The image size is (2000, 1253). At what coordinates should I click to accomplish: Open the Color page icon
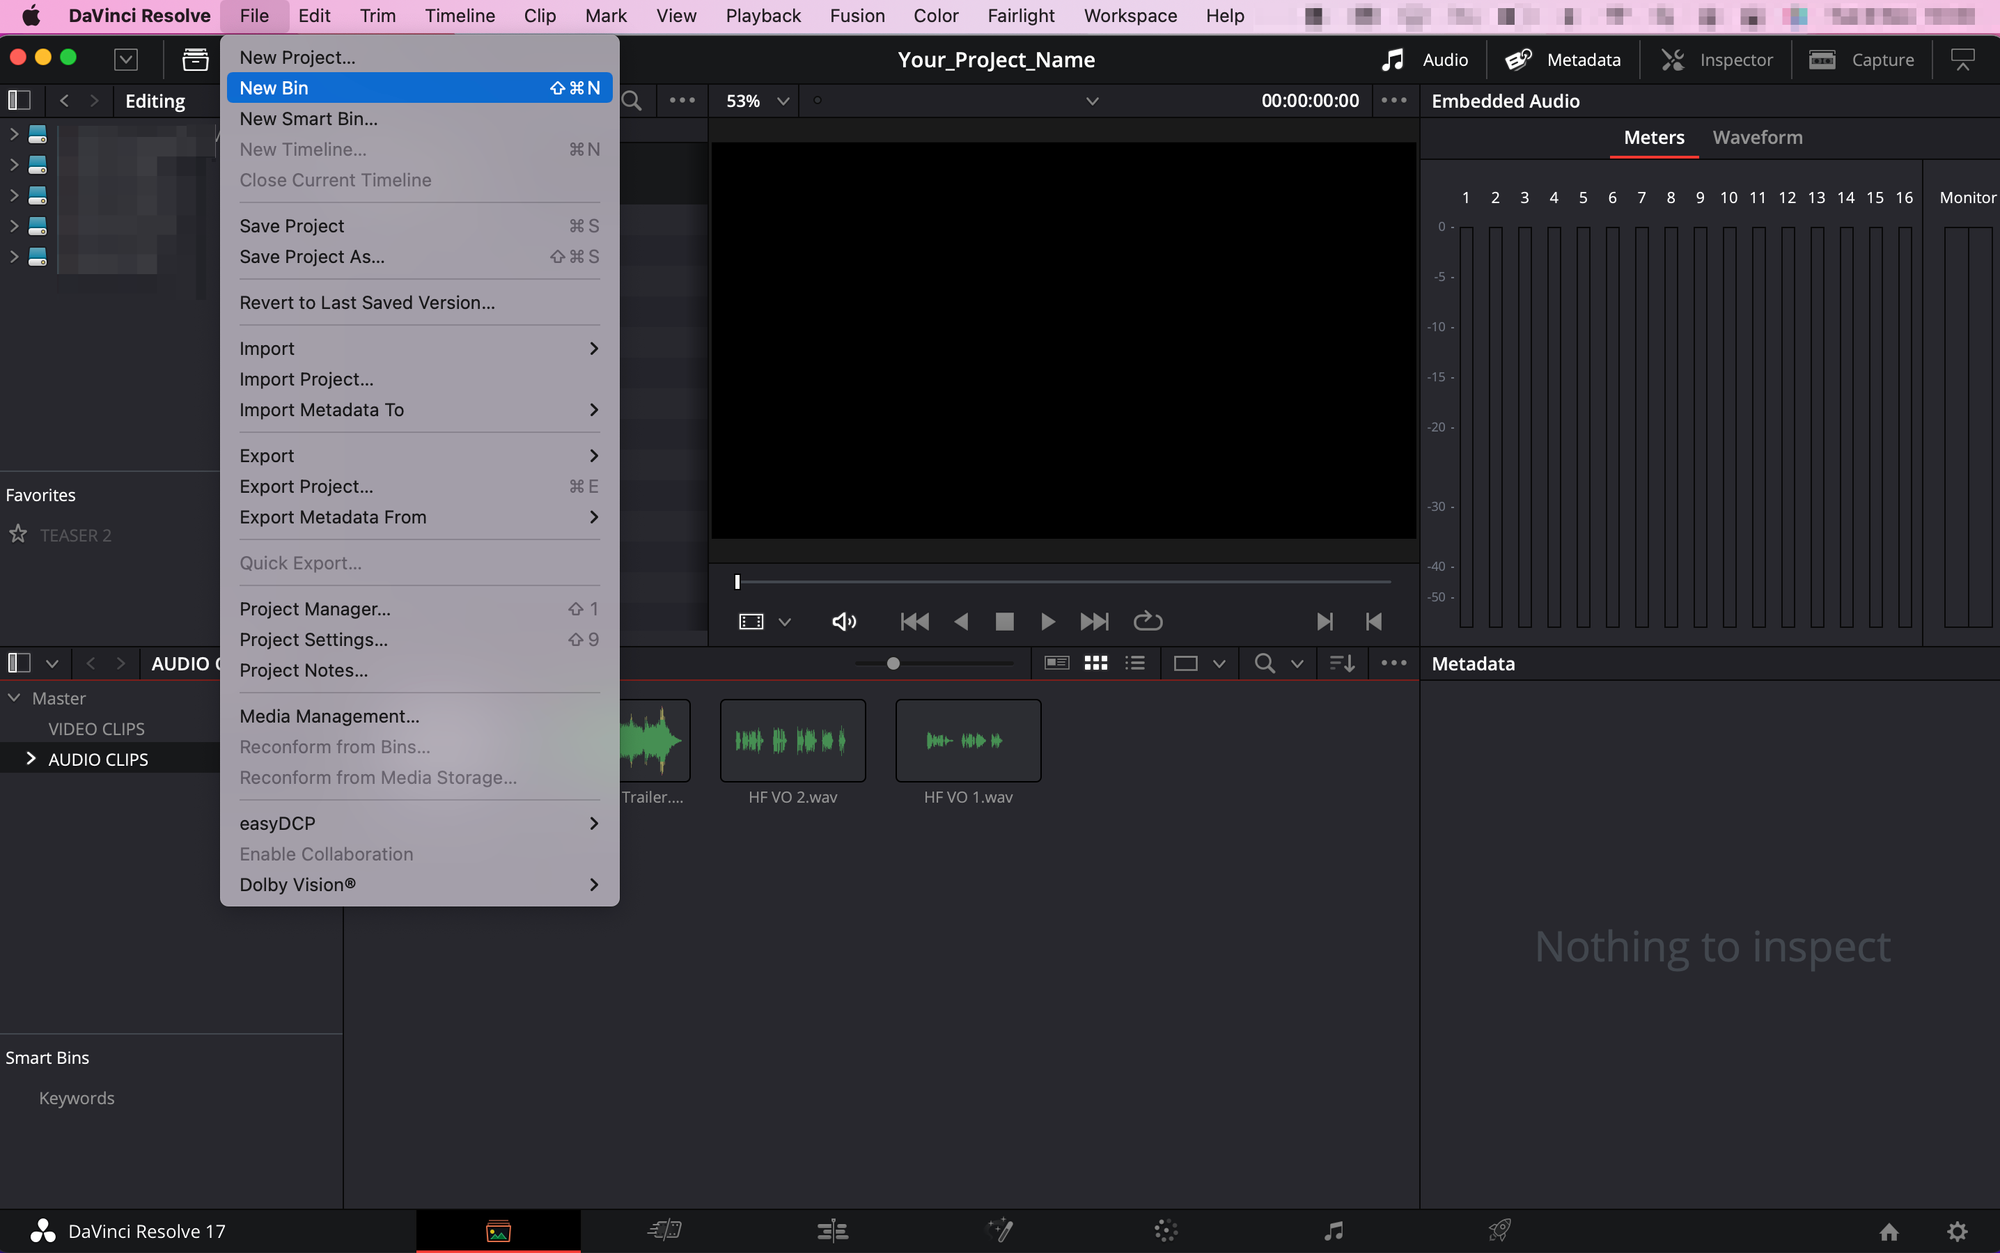click(x=1166, y=1231)
